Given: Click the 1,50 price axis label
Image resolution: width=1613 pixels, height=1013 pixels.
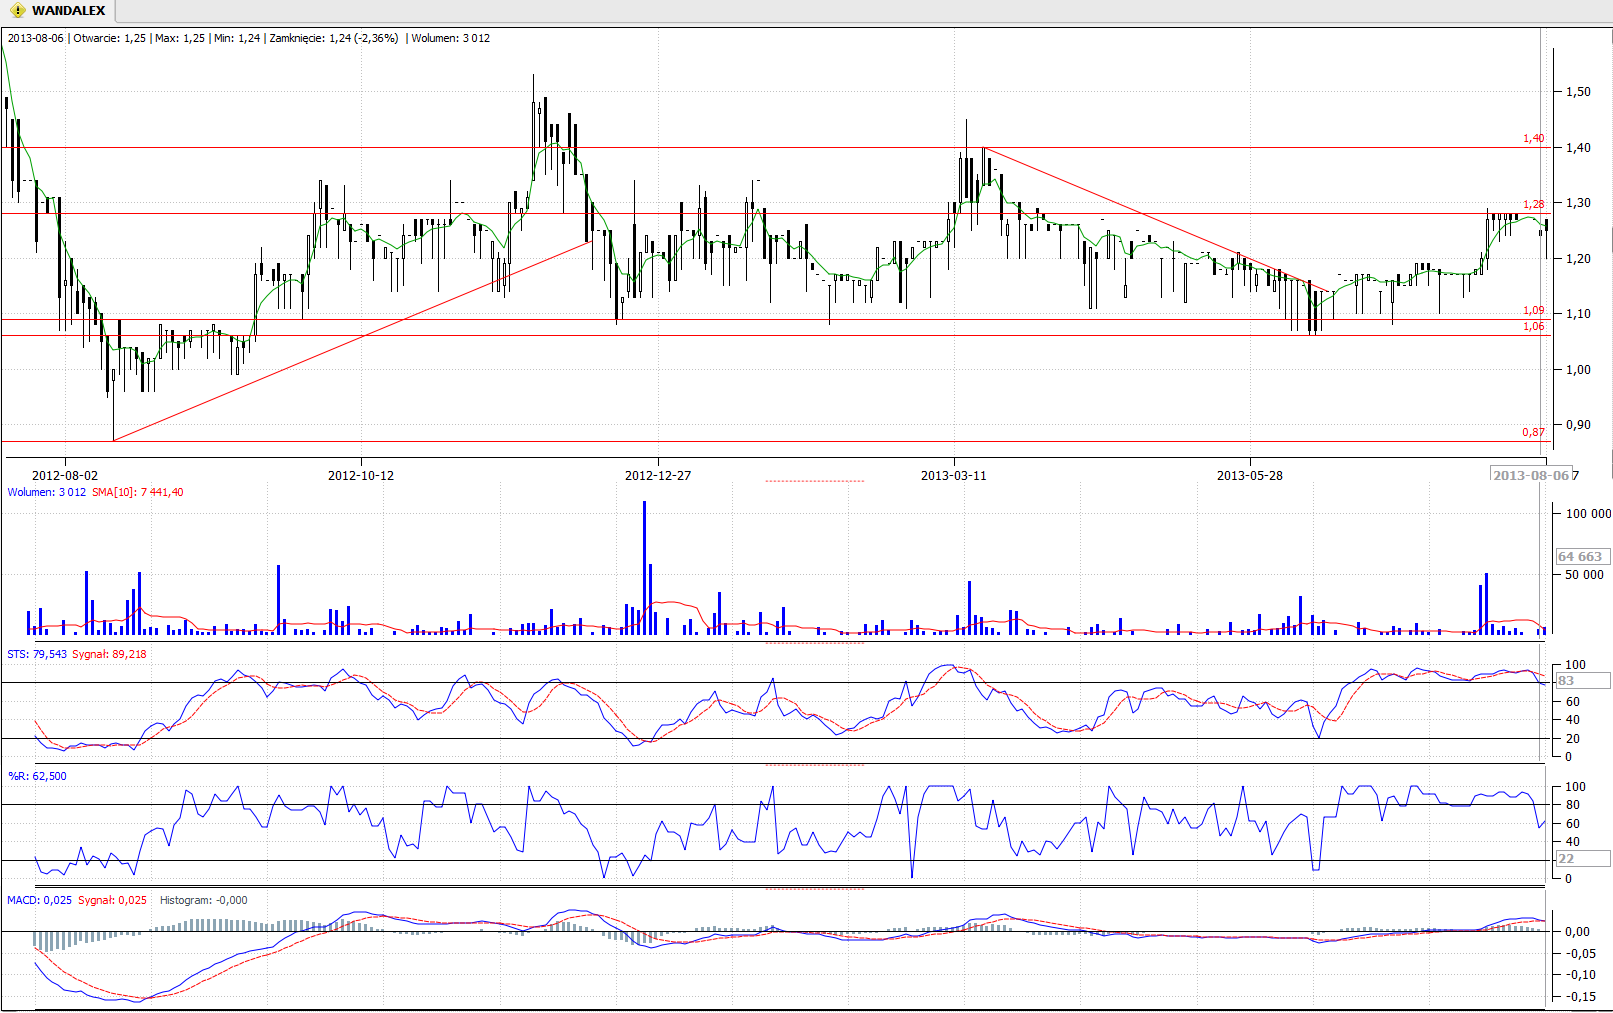Looking at the screenshot, I should (x=1578, y=91).
